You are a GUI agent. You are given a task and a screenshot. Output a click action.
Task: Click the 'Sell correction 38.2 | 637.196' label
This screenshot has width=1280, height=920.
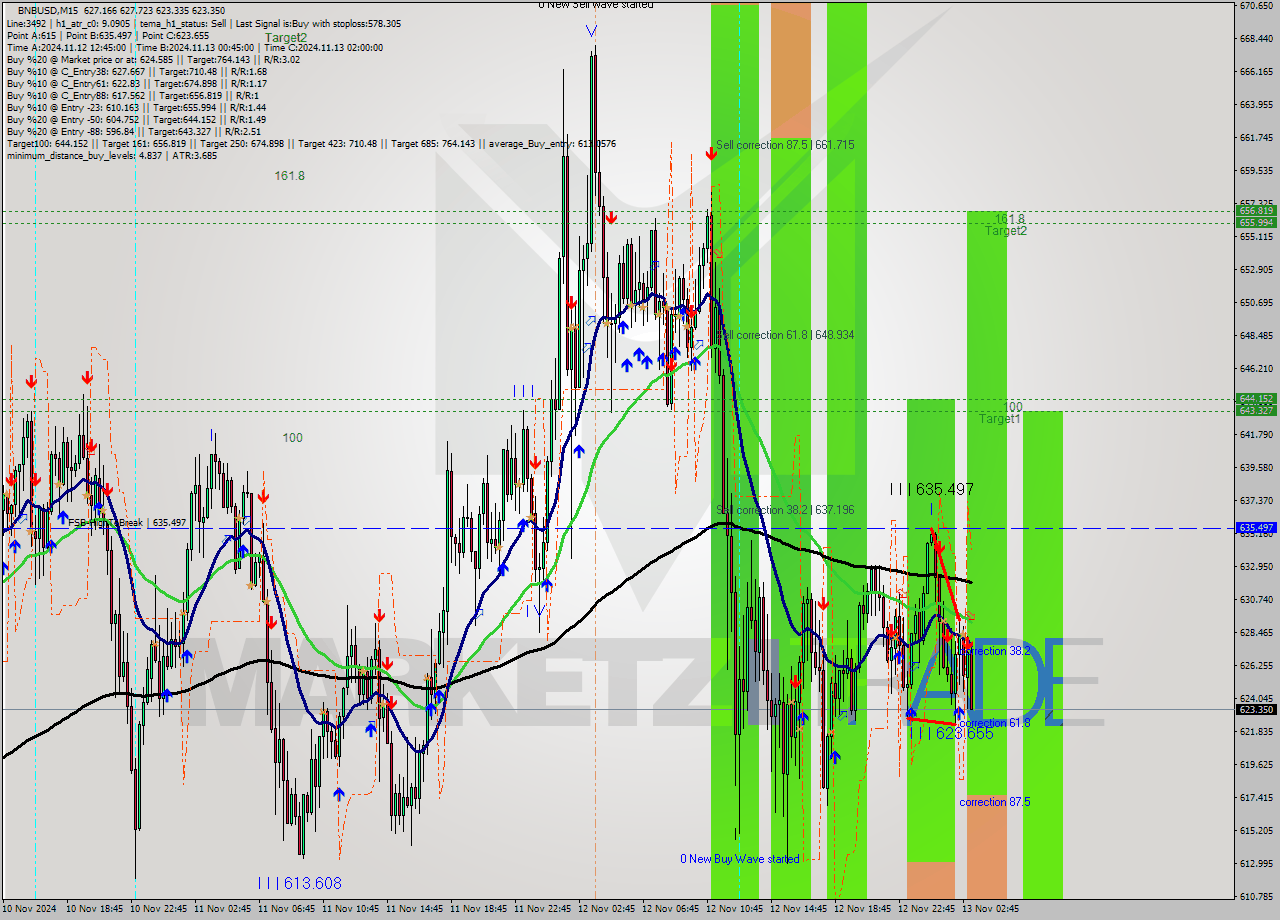[785, 510]
